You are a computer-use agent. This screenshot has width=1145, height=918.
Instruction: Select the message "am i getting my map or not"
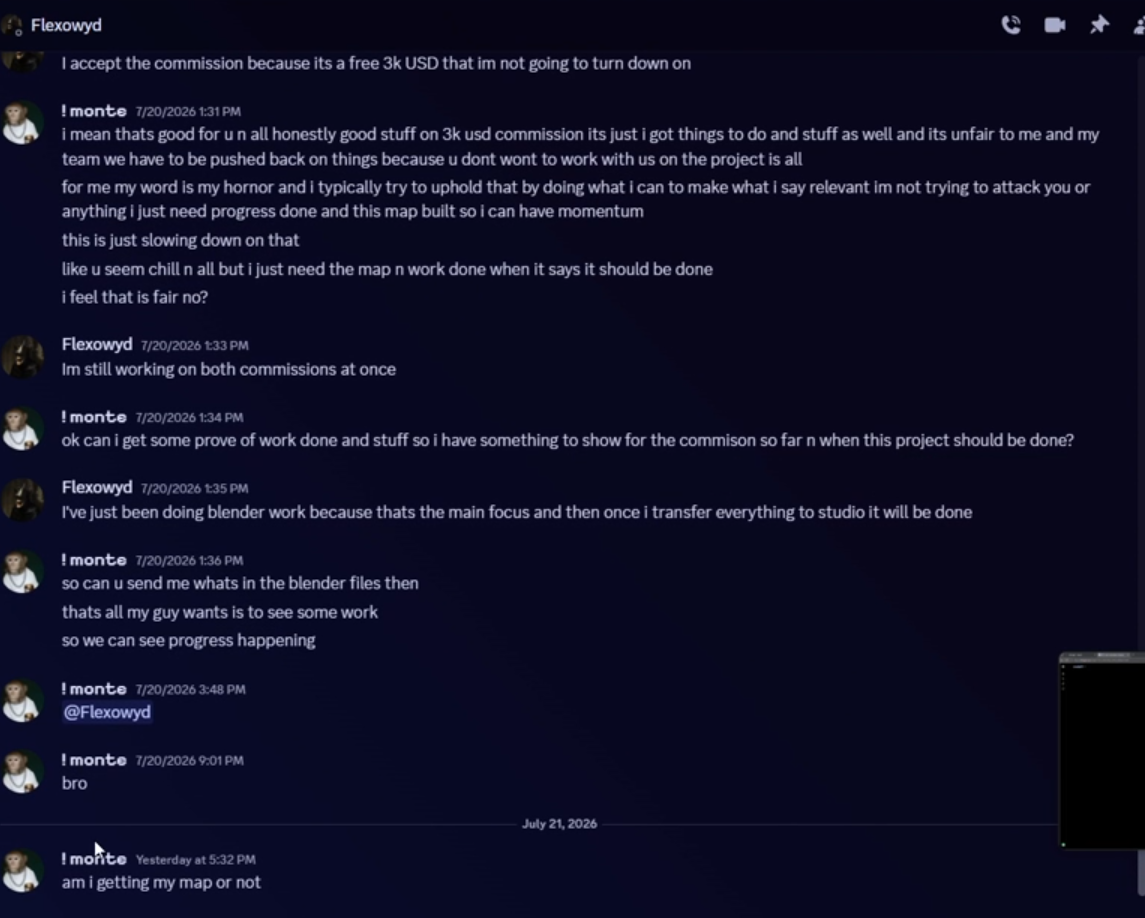(x=161, y=882)
